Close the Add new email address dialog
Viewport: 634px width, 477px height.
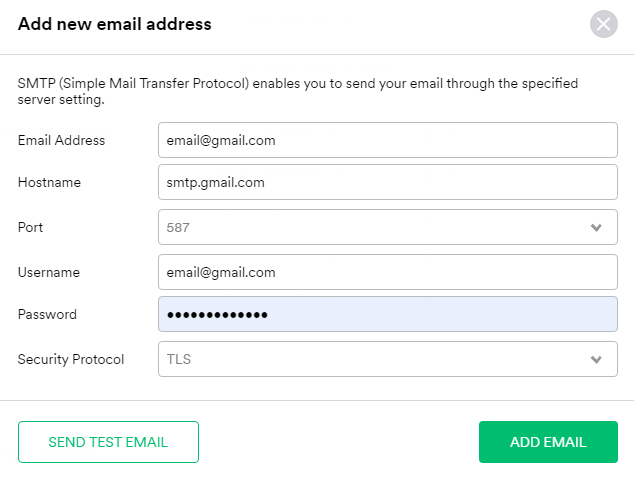604,24
